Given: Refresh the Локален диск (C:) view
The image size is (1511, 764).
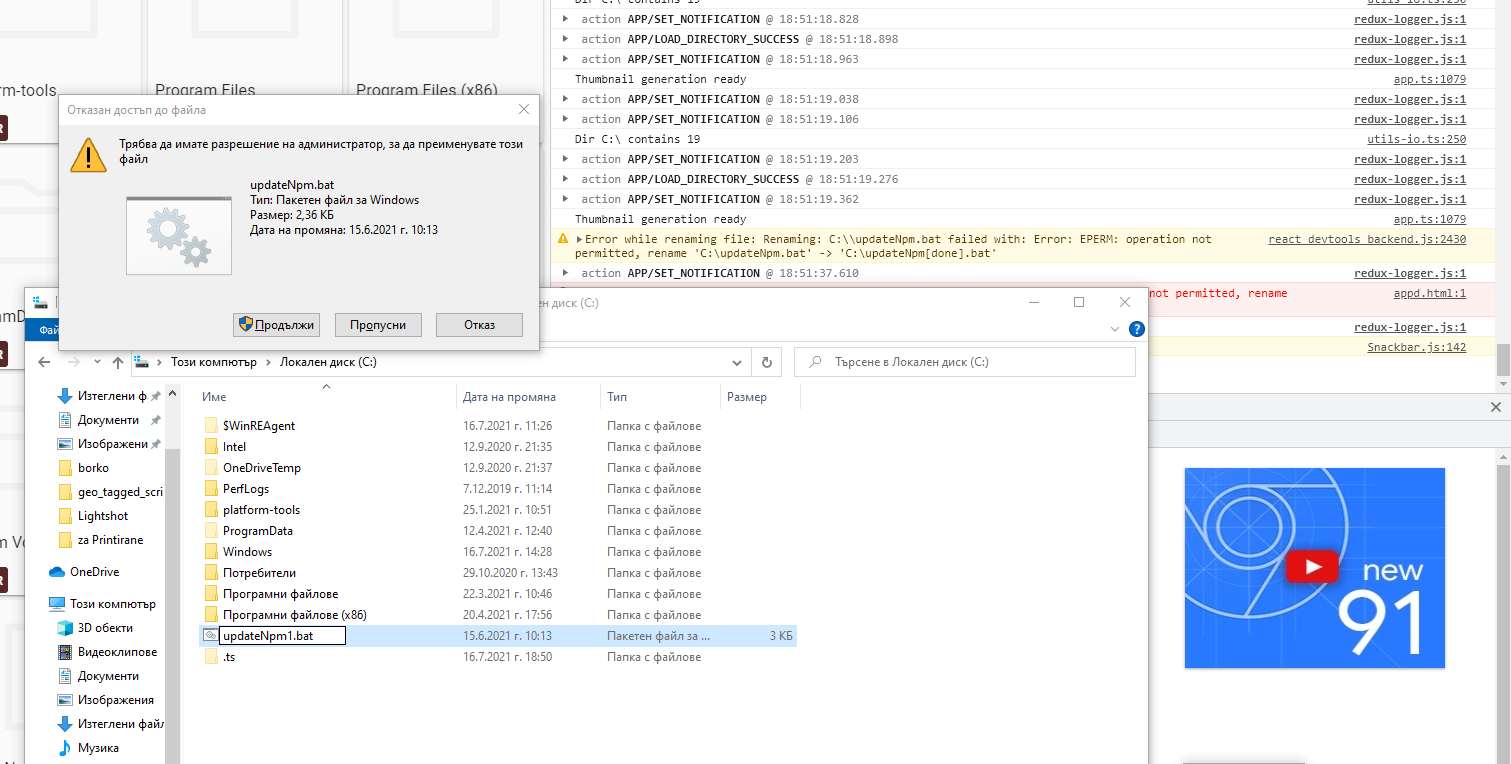Looking at the screenshot, I should 766,362.
